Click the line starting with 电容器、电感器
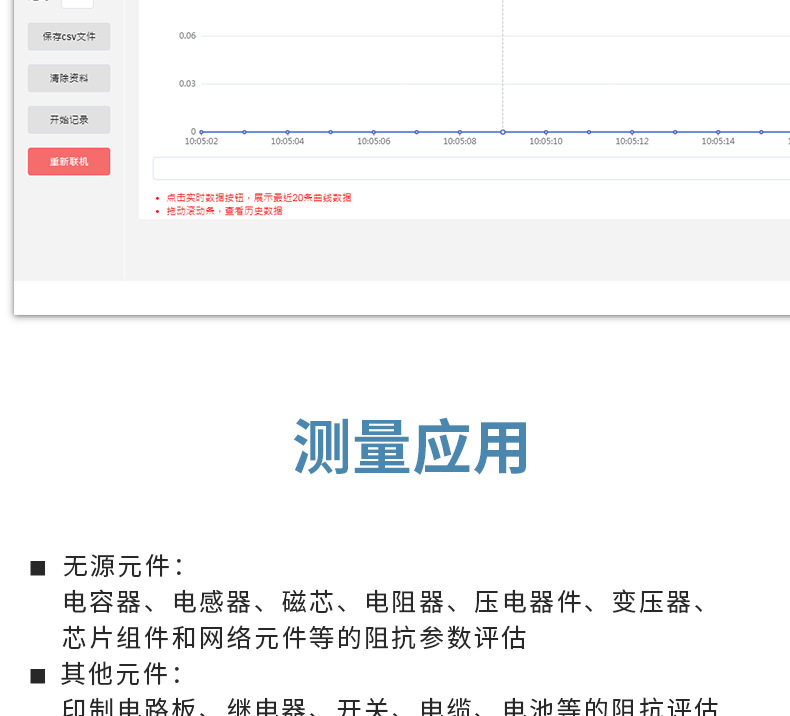Image resolution: width=790 pixels, height=716 pixels. point(385,602)
